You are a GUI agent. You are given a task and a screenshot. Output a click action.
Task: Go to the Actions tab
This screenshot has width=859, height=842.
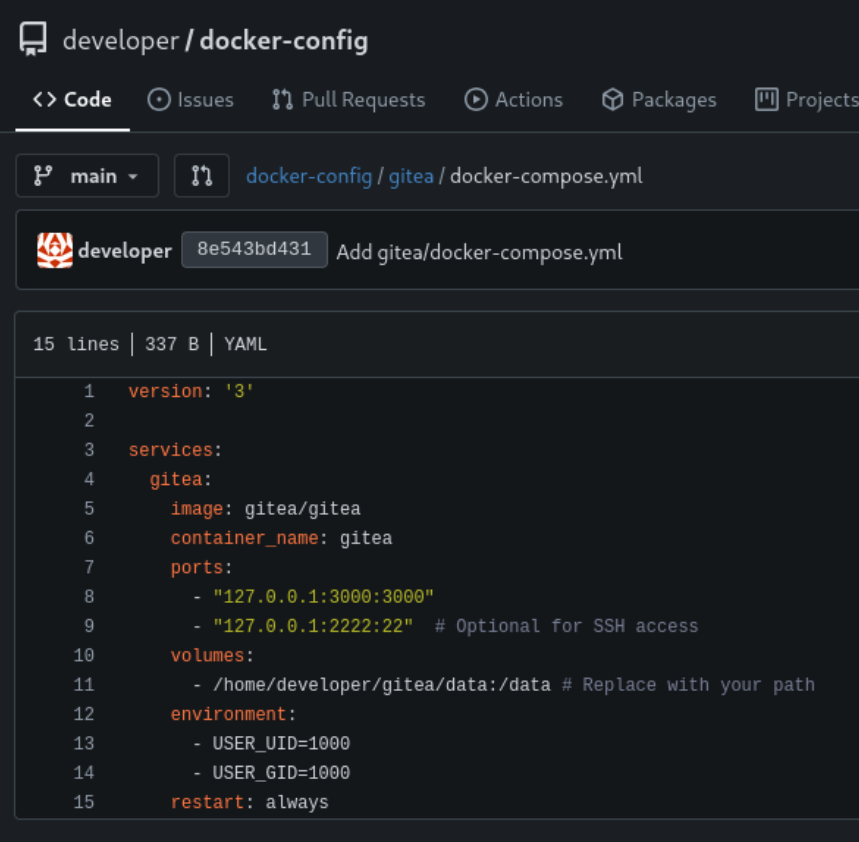pos(513,100)
